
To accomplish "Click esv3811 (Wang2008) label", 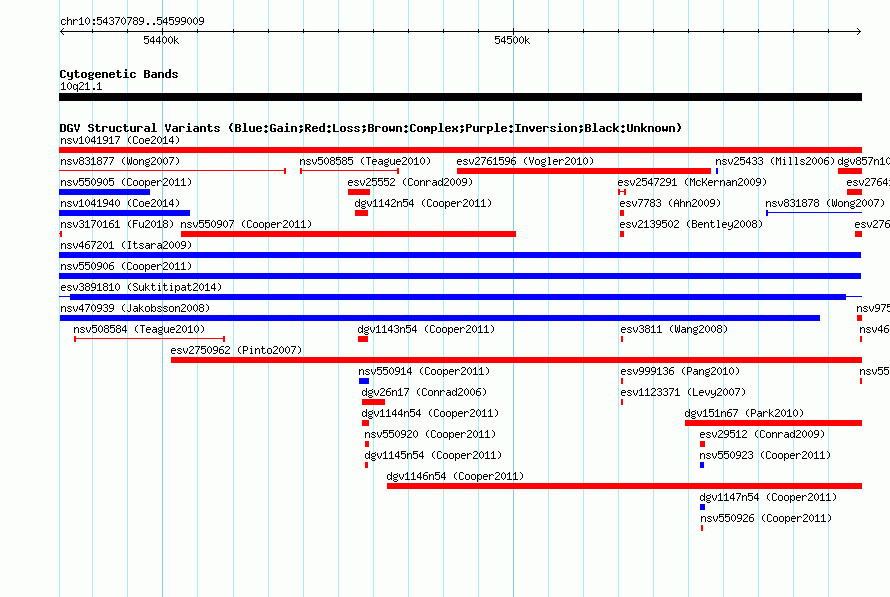I will tap(674, 329).
